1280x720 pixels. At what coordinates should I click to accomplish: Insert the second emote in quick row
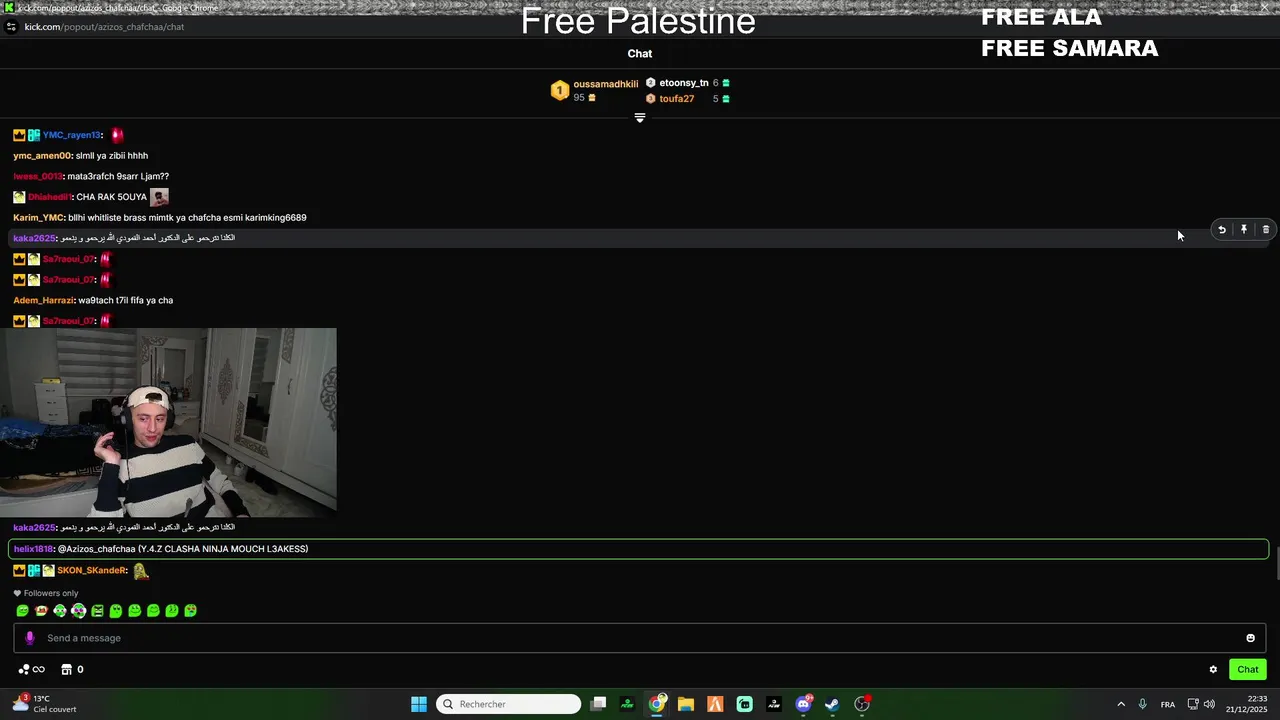point(41,611)
